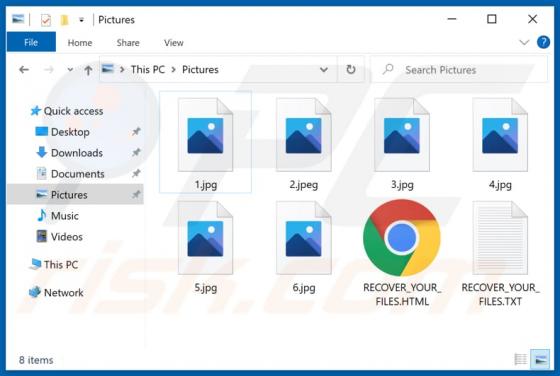This screenshot has height=376, width=560.
Task: Select the 2.jpeg image file
Action: (304, 143)
